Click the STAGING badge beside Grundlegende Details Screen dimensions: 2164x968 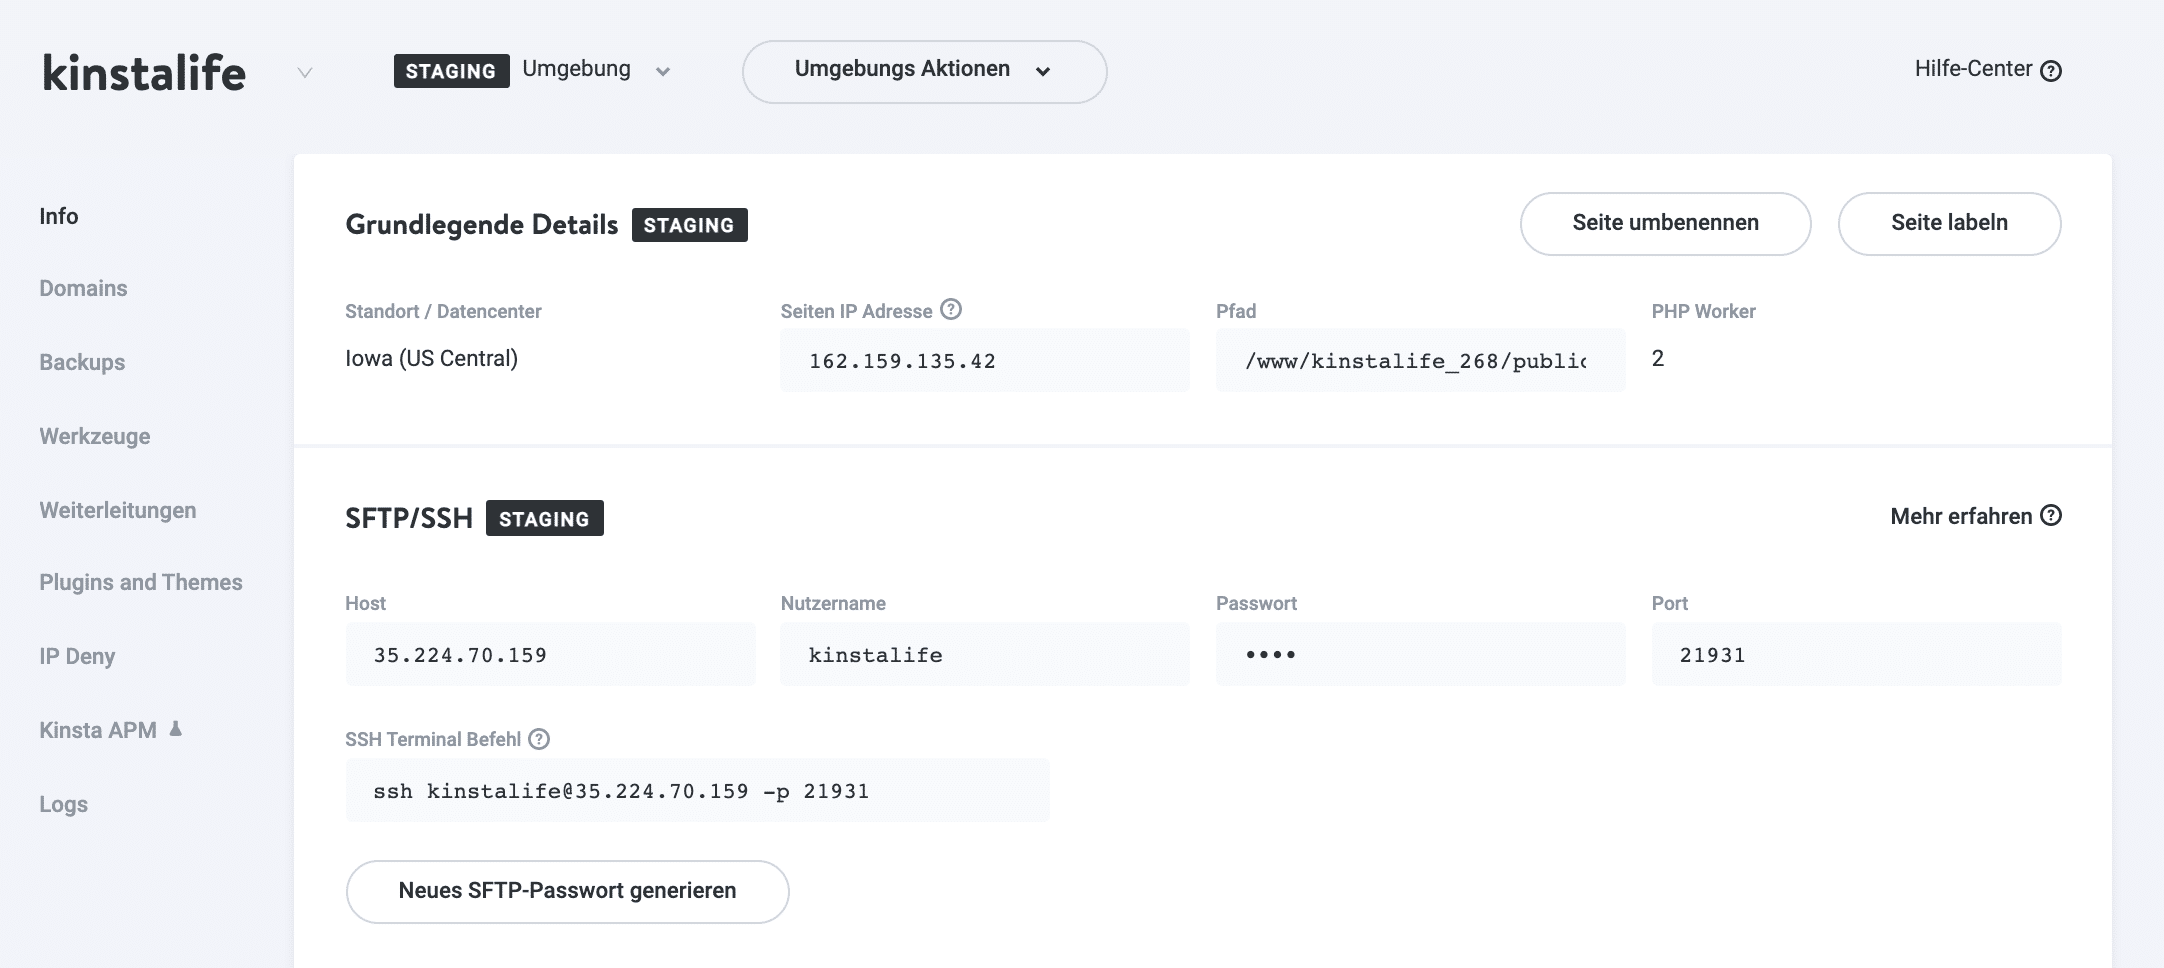tap(690, 225)
